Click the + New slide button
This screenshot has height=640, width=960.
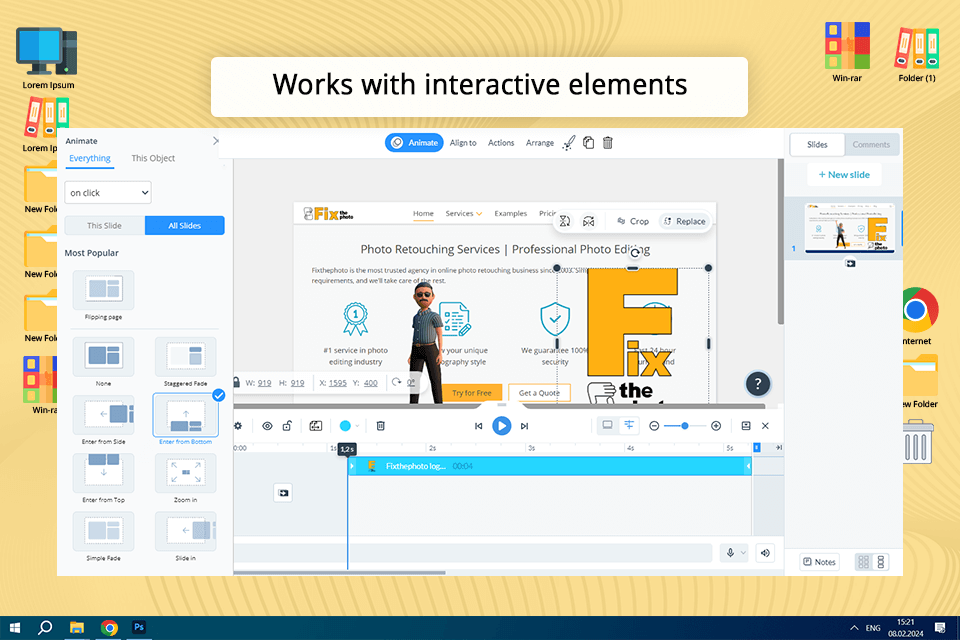844,175
